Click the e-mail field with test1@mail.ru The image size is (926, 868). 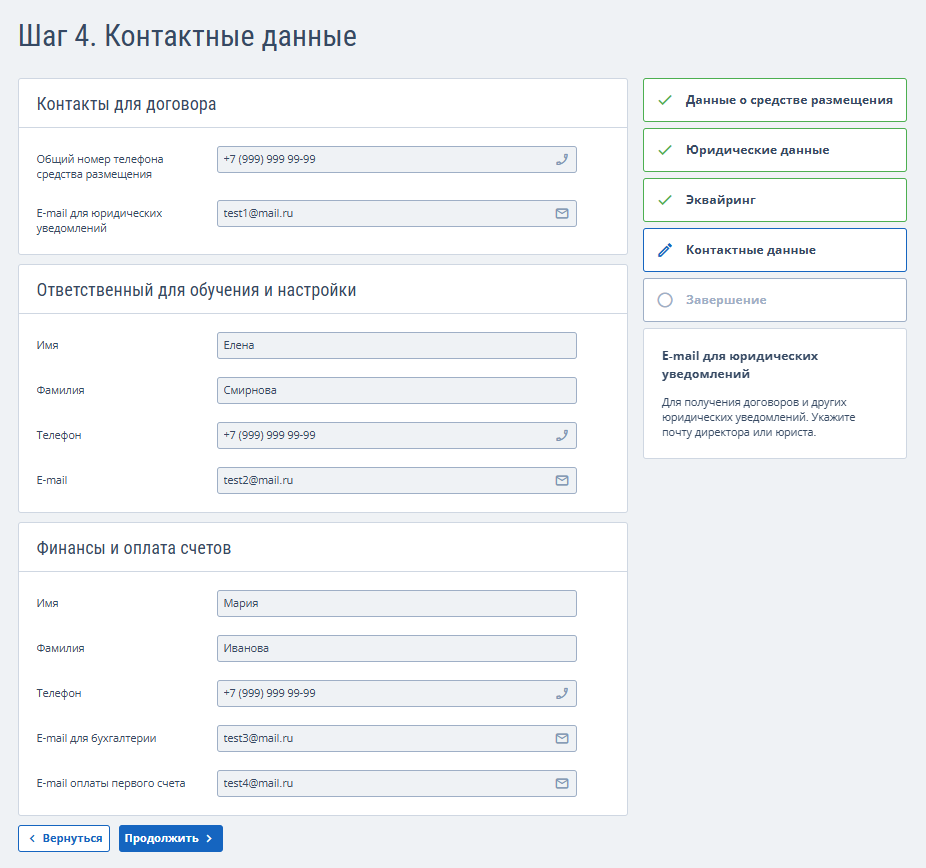pos(384,213)
